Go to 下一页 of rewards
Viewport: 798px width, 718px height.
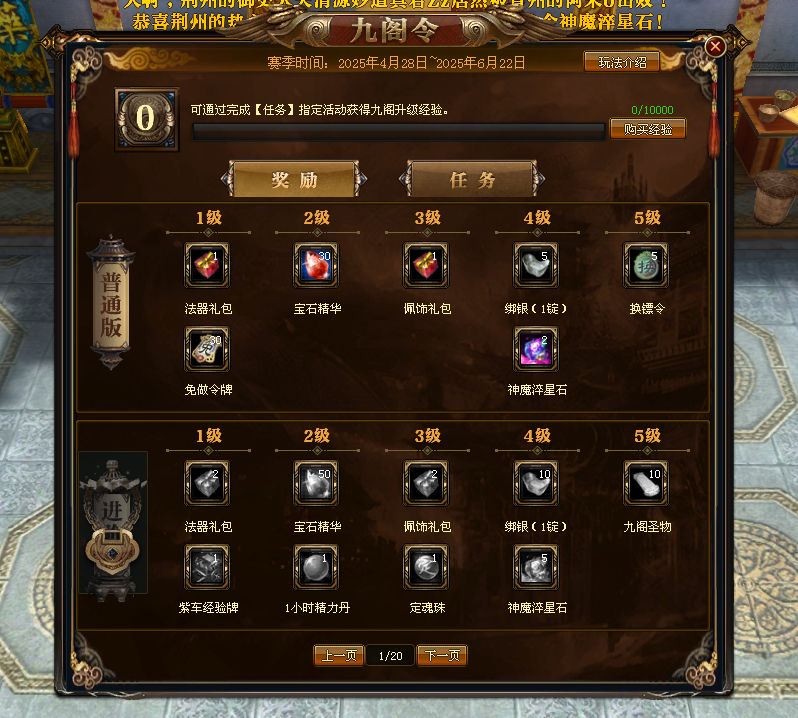pyautogui.click(x=442, y=655)
